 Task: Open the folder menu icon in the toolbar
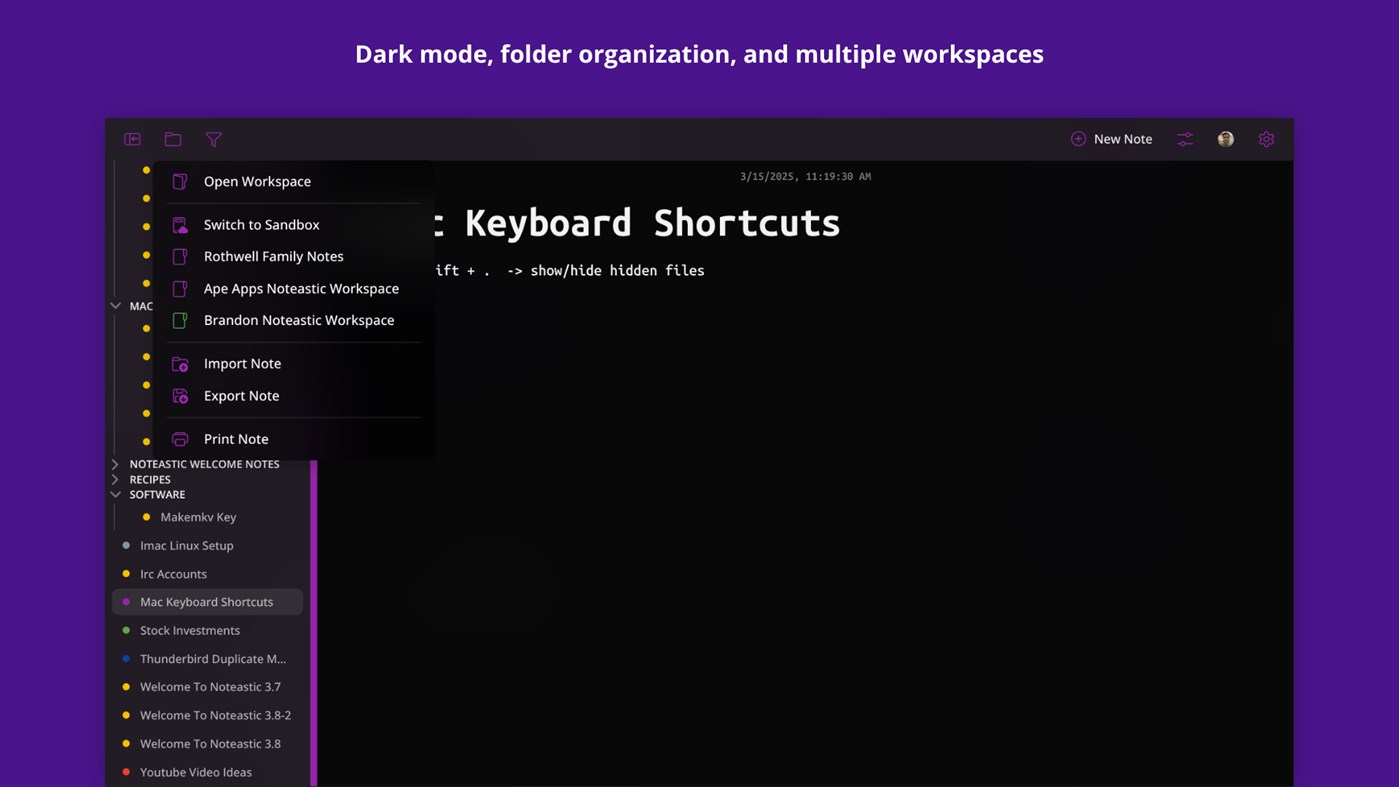pyautogui.click(x=172, y=139)
